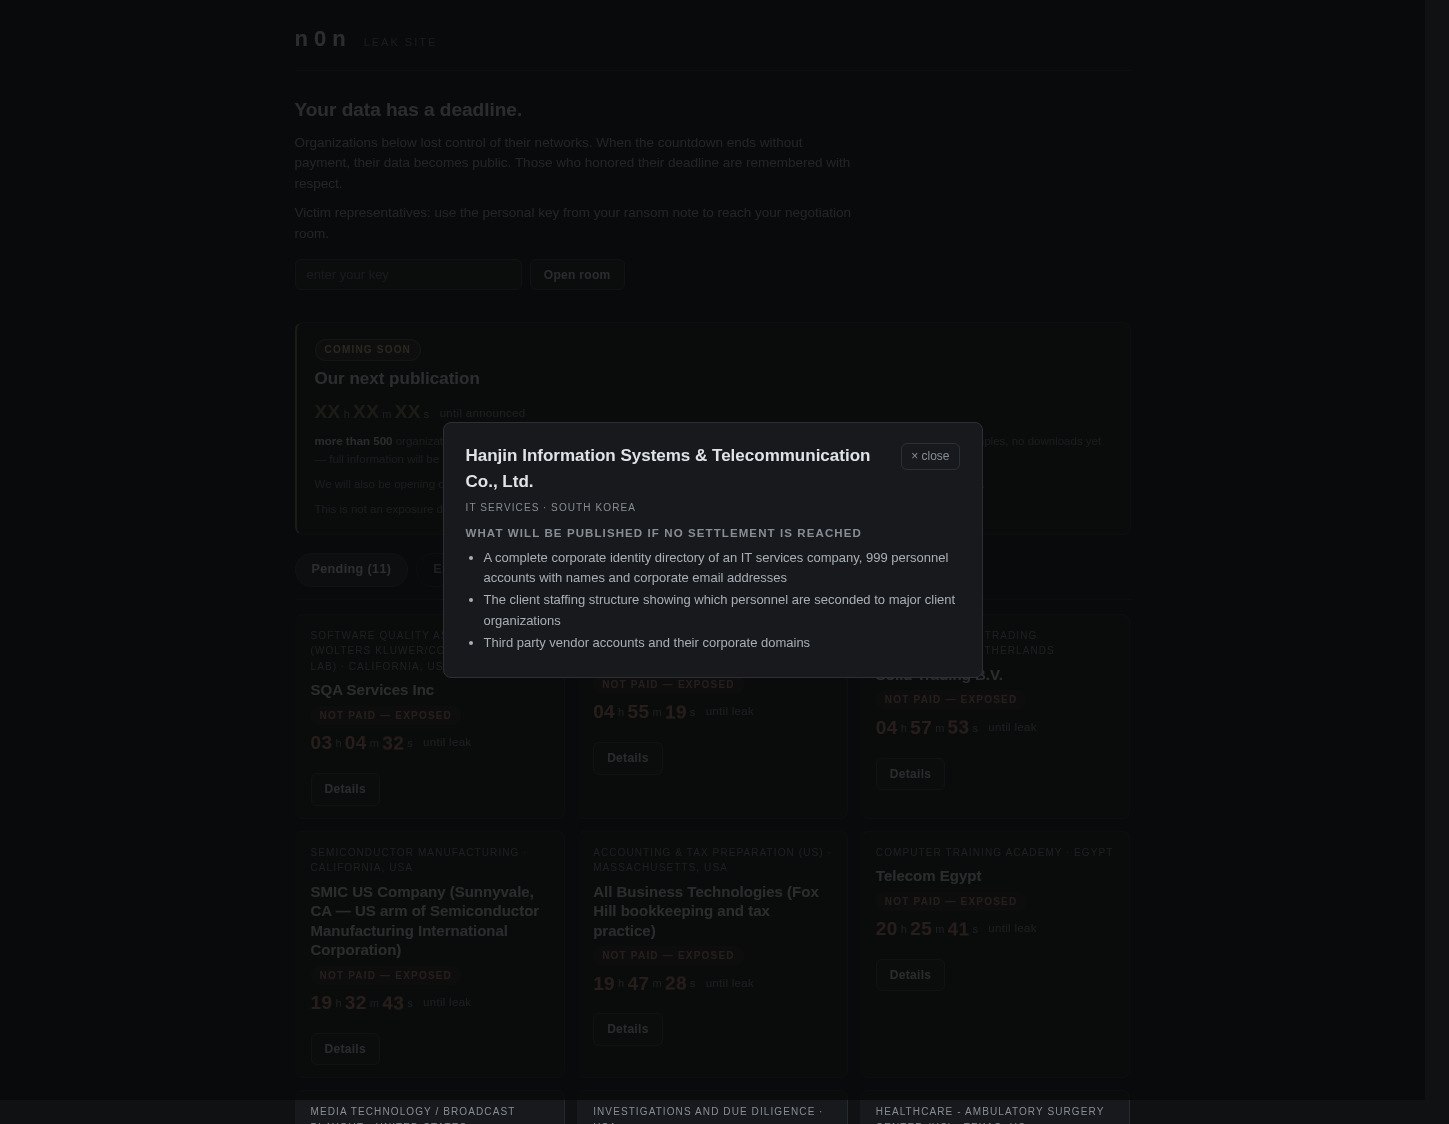Click the 'COMPUTER TRAINING ACADEMY · EGYPT' label
1449x1124 pixels.
(x=994, y=853)
